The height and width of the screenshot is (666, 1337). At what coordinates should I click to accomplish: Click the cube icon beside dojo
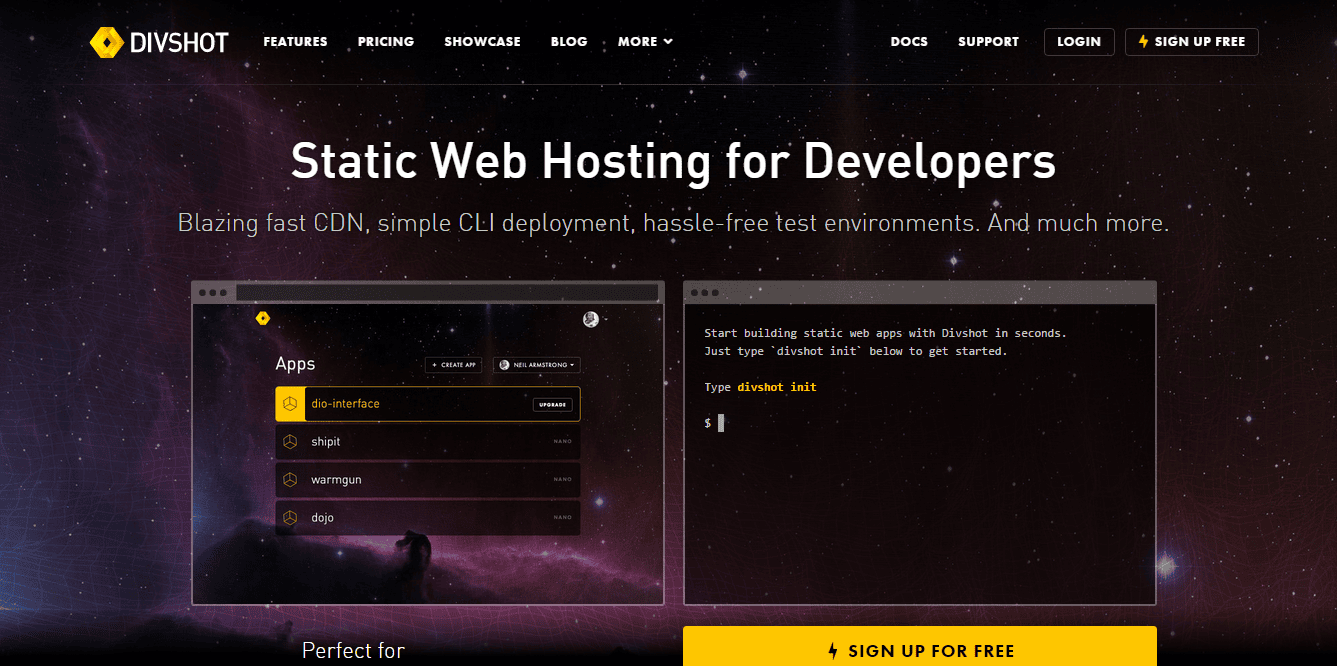point(289,518)
